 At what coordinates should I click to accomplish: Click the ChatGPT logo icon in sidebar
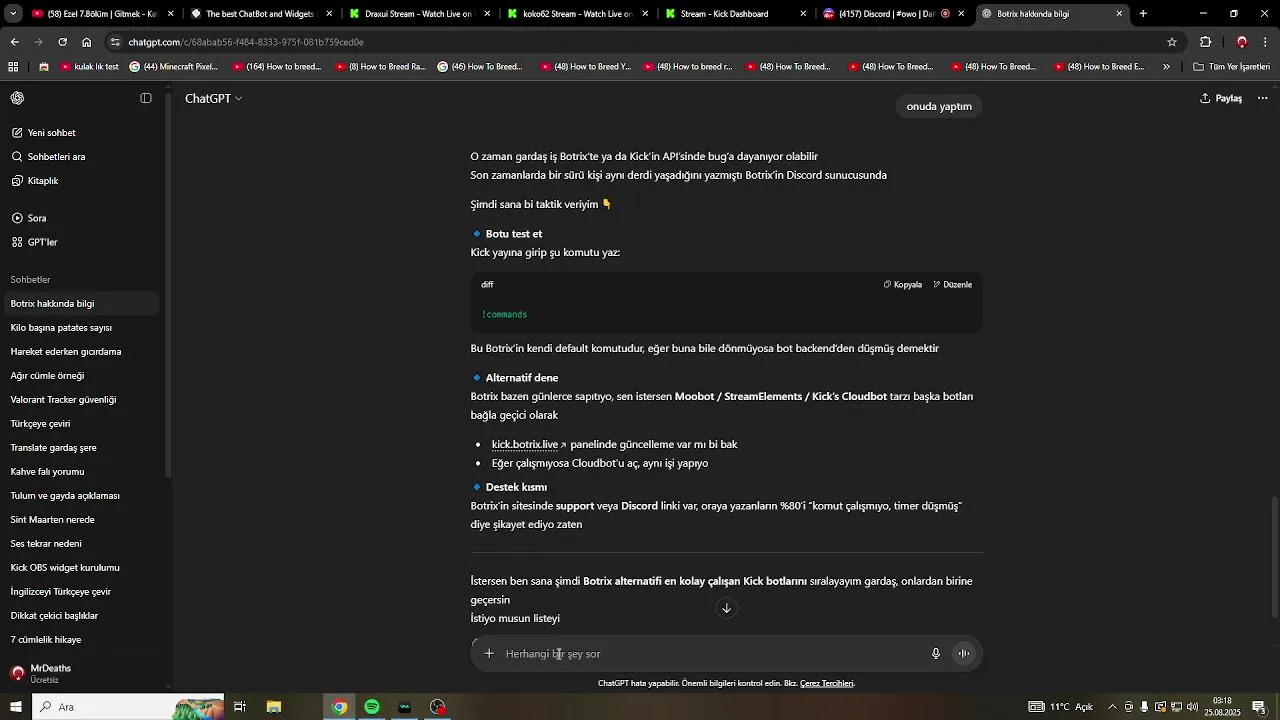tap(17, 98)
